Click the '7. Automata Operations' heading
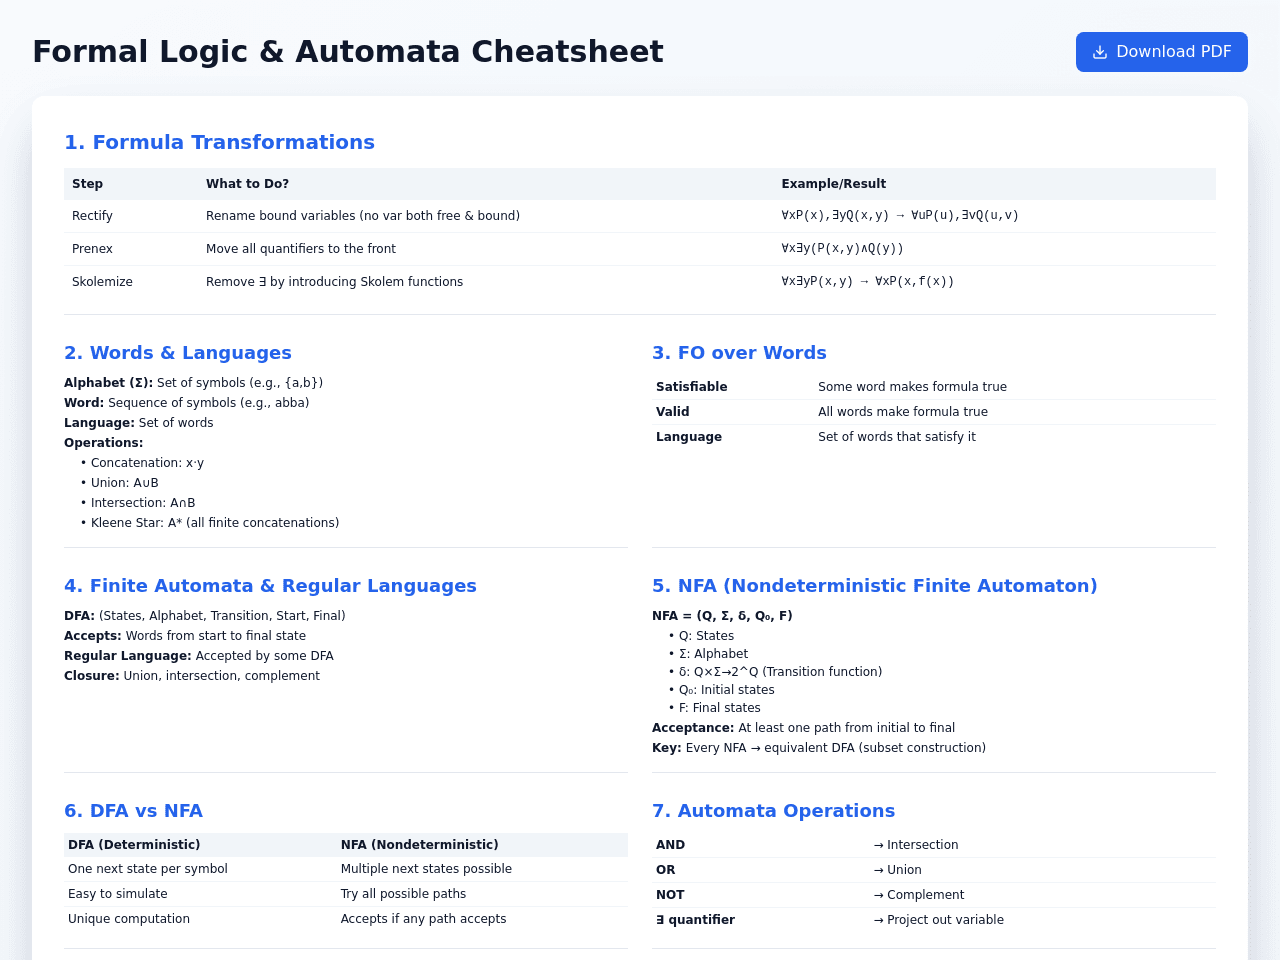Image resolution: width=1280 pixels, height=960 pixels. [x=773, y=811]
